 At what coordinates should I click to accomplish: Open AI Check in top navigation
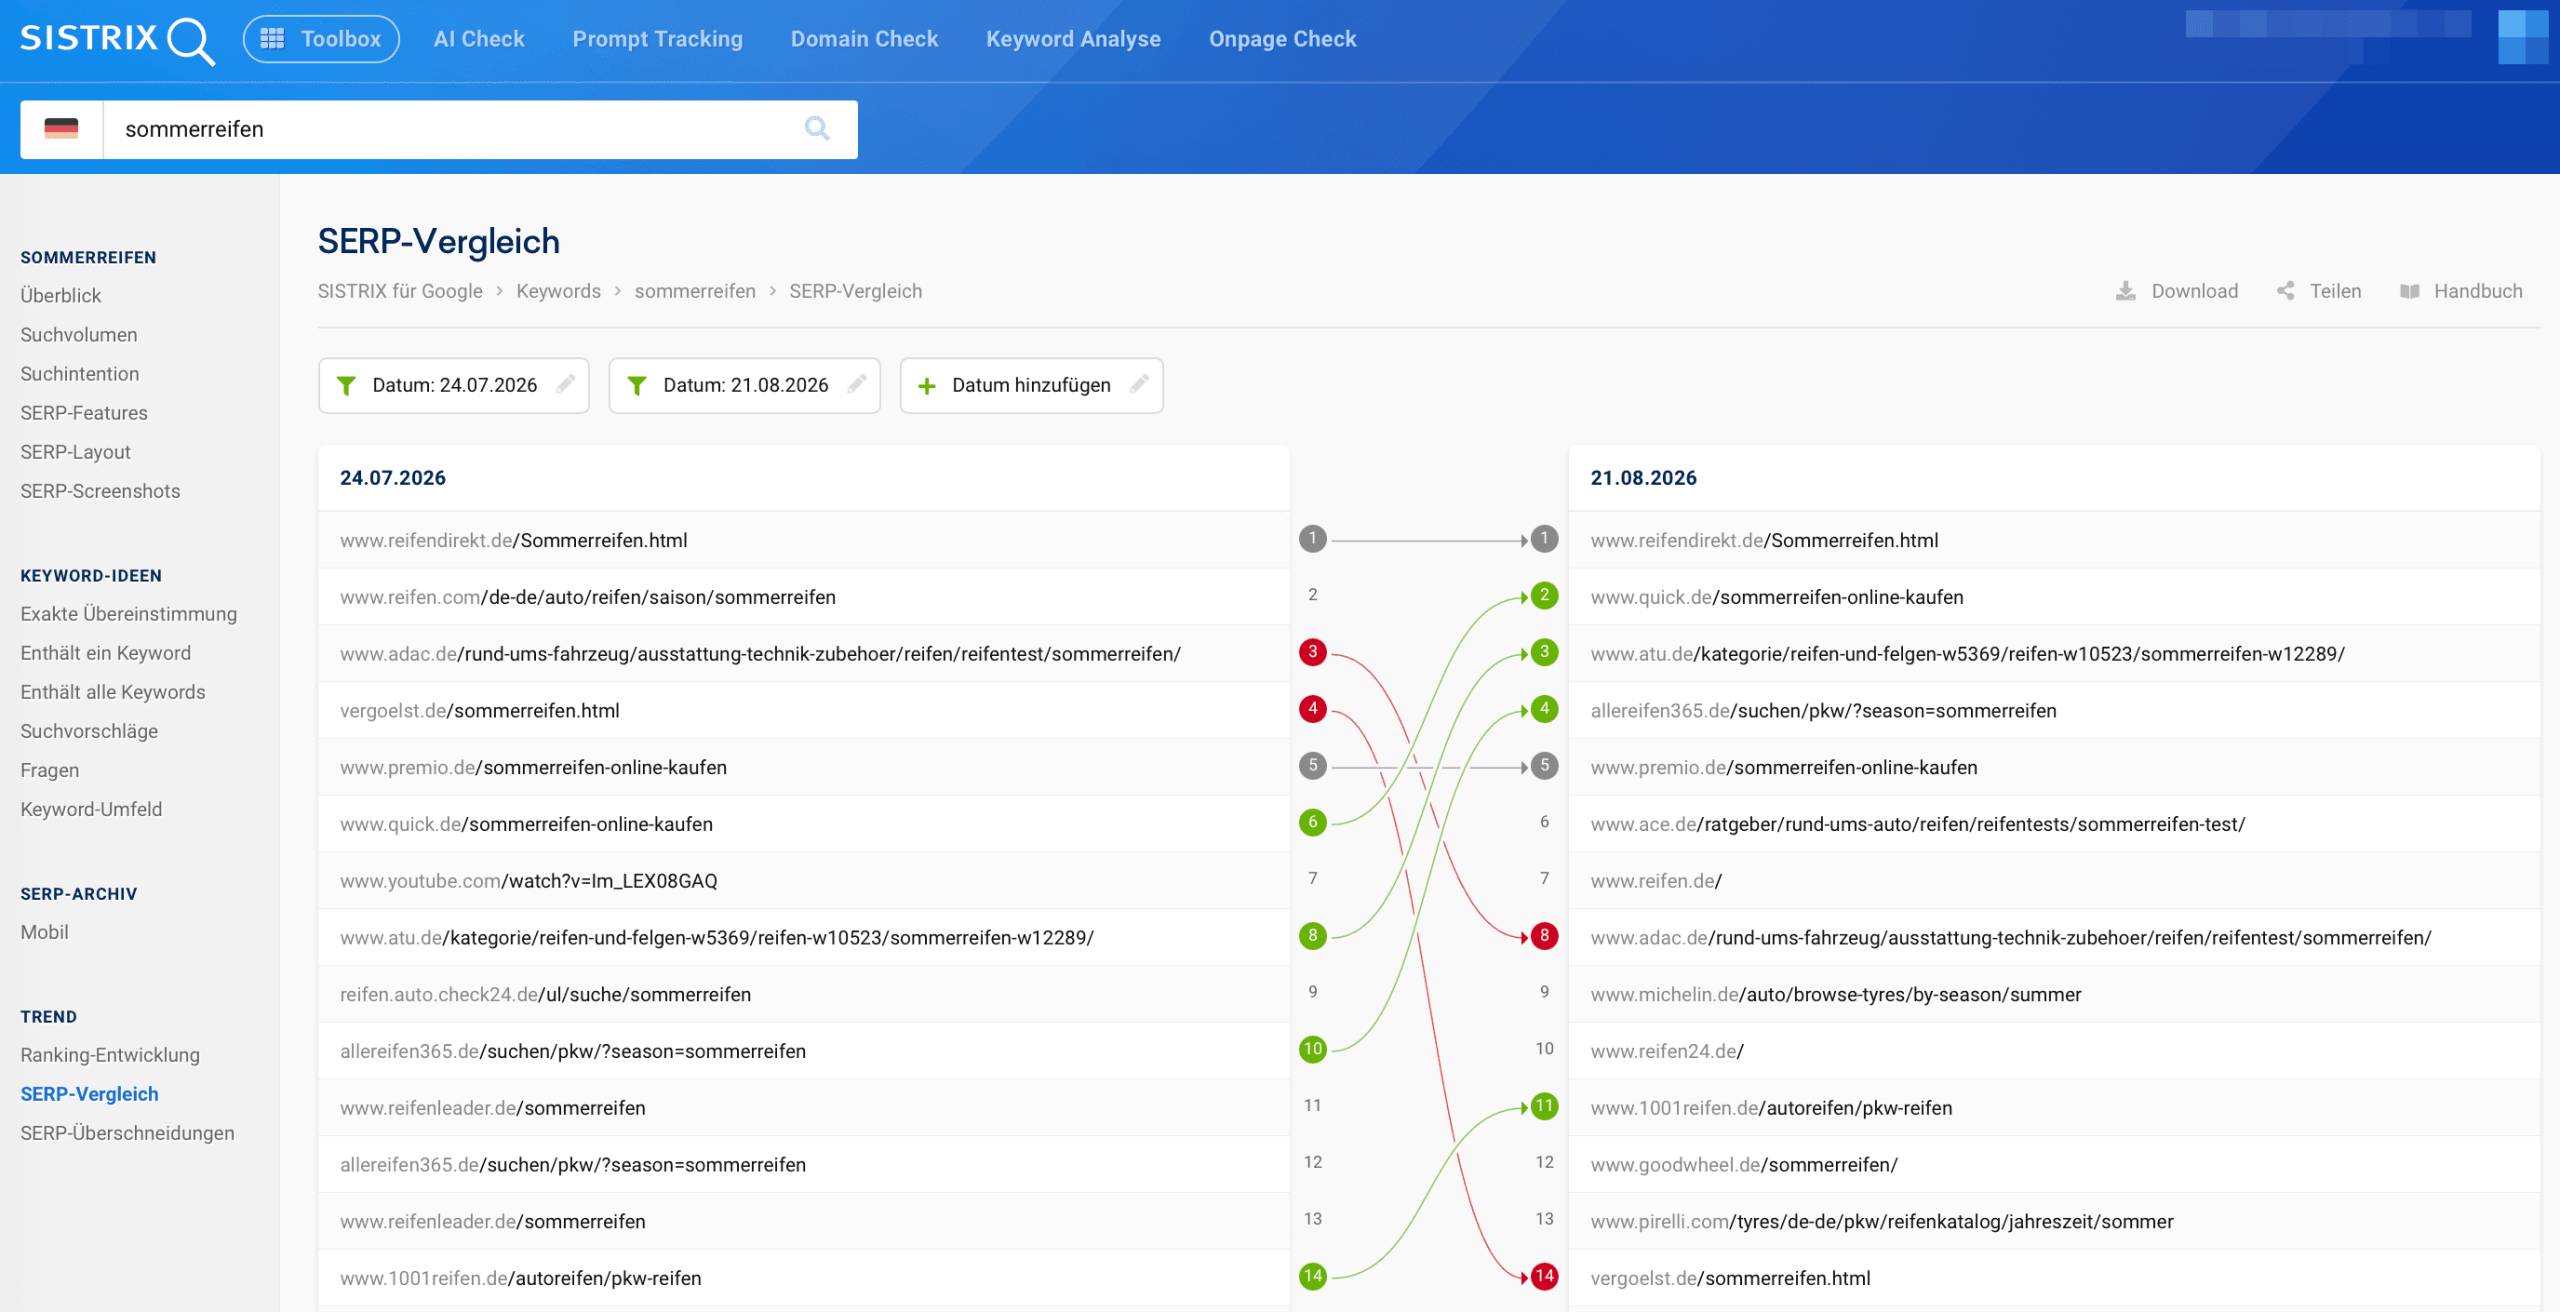479,39
